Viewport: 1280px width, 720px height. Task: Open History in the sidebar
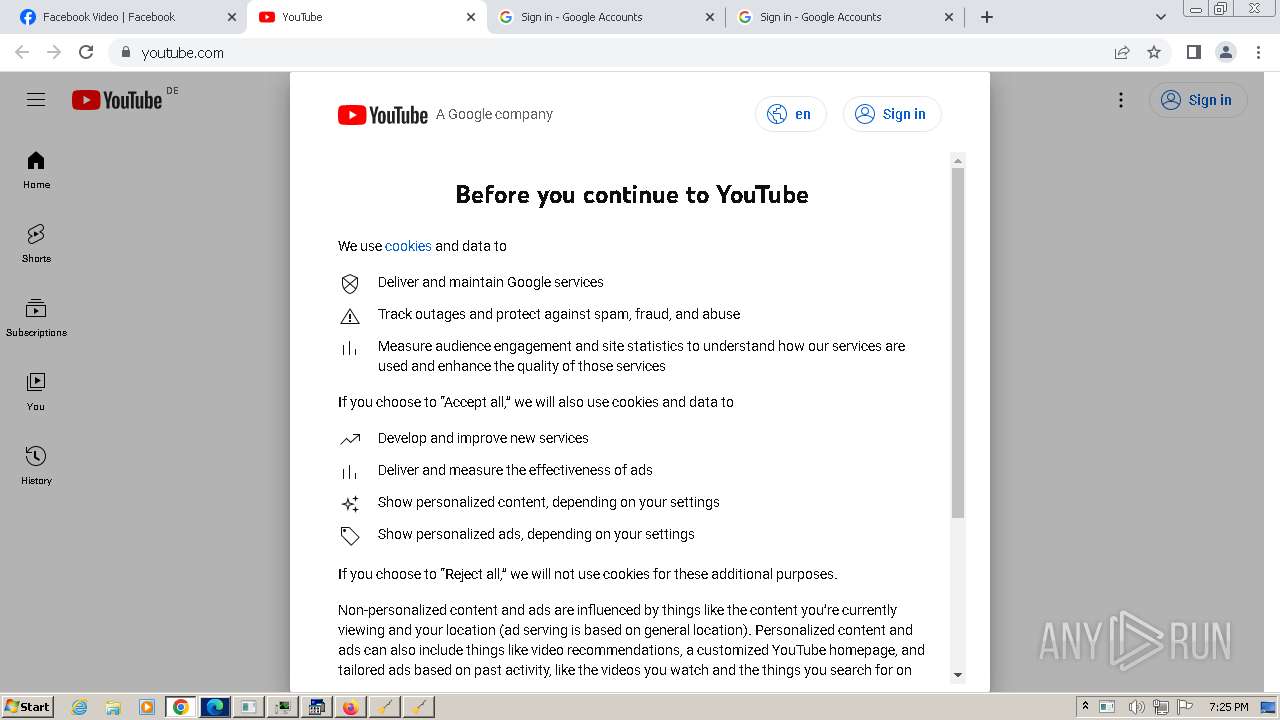pos(36,466)
